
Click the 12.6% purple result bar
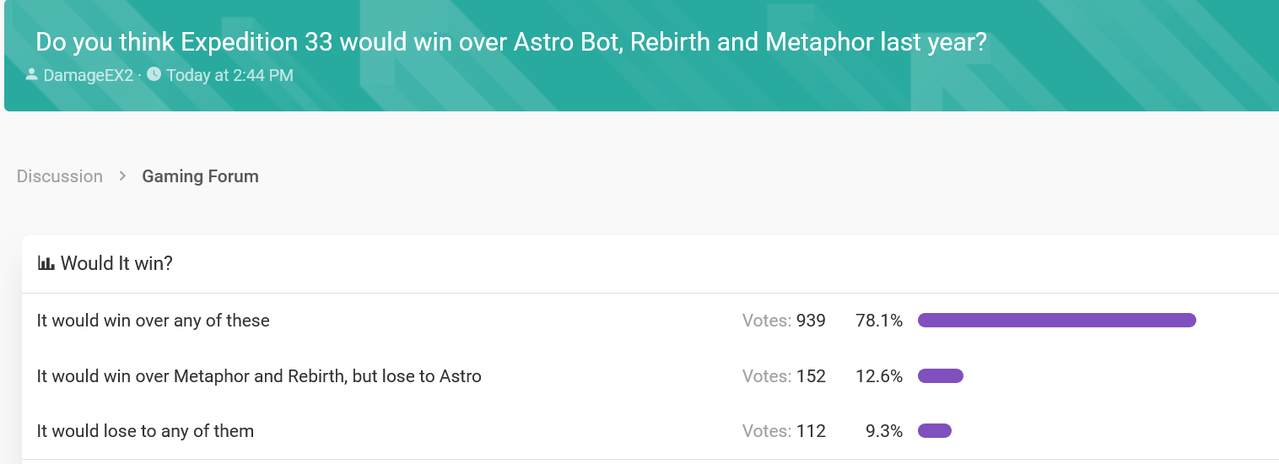click(x=940, y=376)
